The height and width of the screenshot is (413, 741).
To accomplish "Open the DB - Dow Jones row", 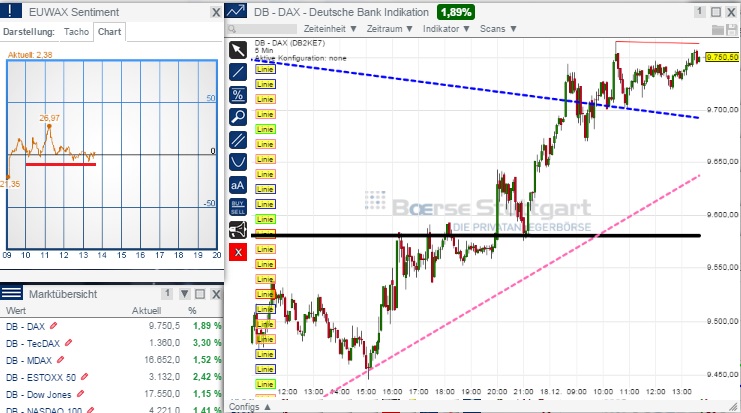I will click(112, 394).
